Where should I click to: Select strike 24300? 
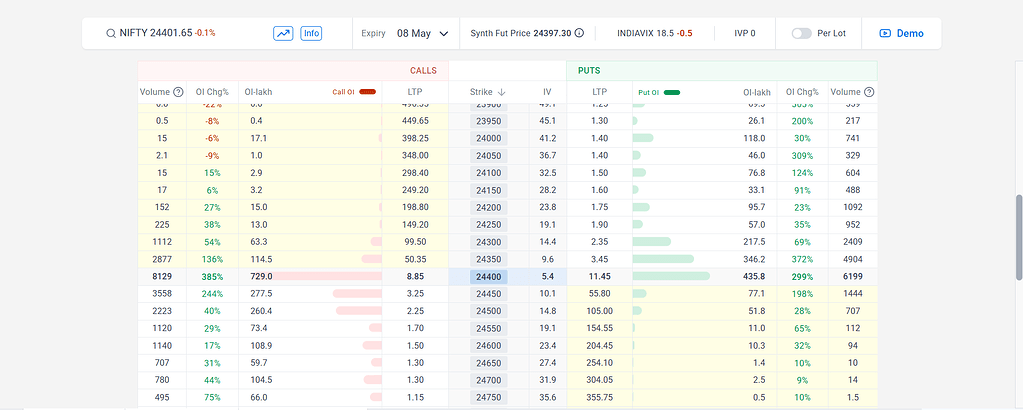pyautogui.click(x=489, y=242)
